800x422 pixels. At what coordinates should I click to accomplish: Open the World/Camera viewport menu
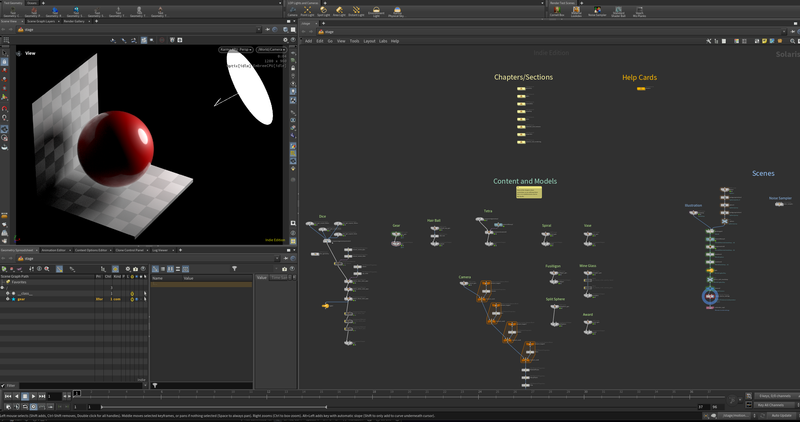pyautogui.click(x=270, y=49)
